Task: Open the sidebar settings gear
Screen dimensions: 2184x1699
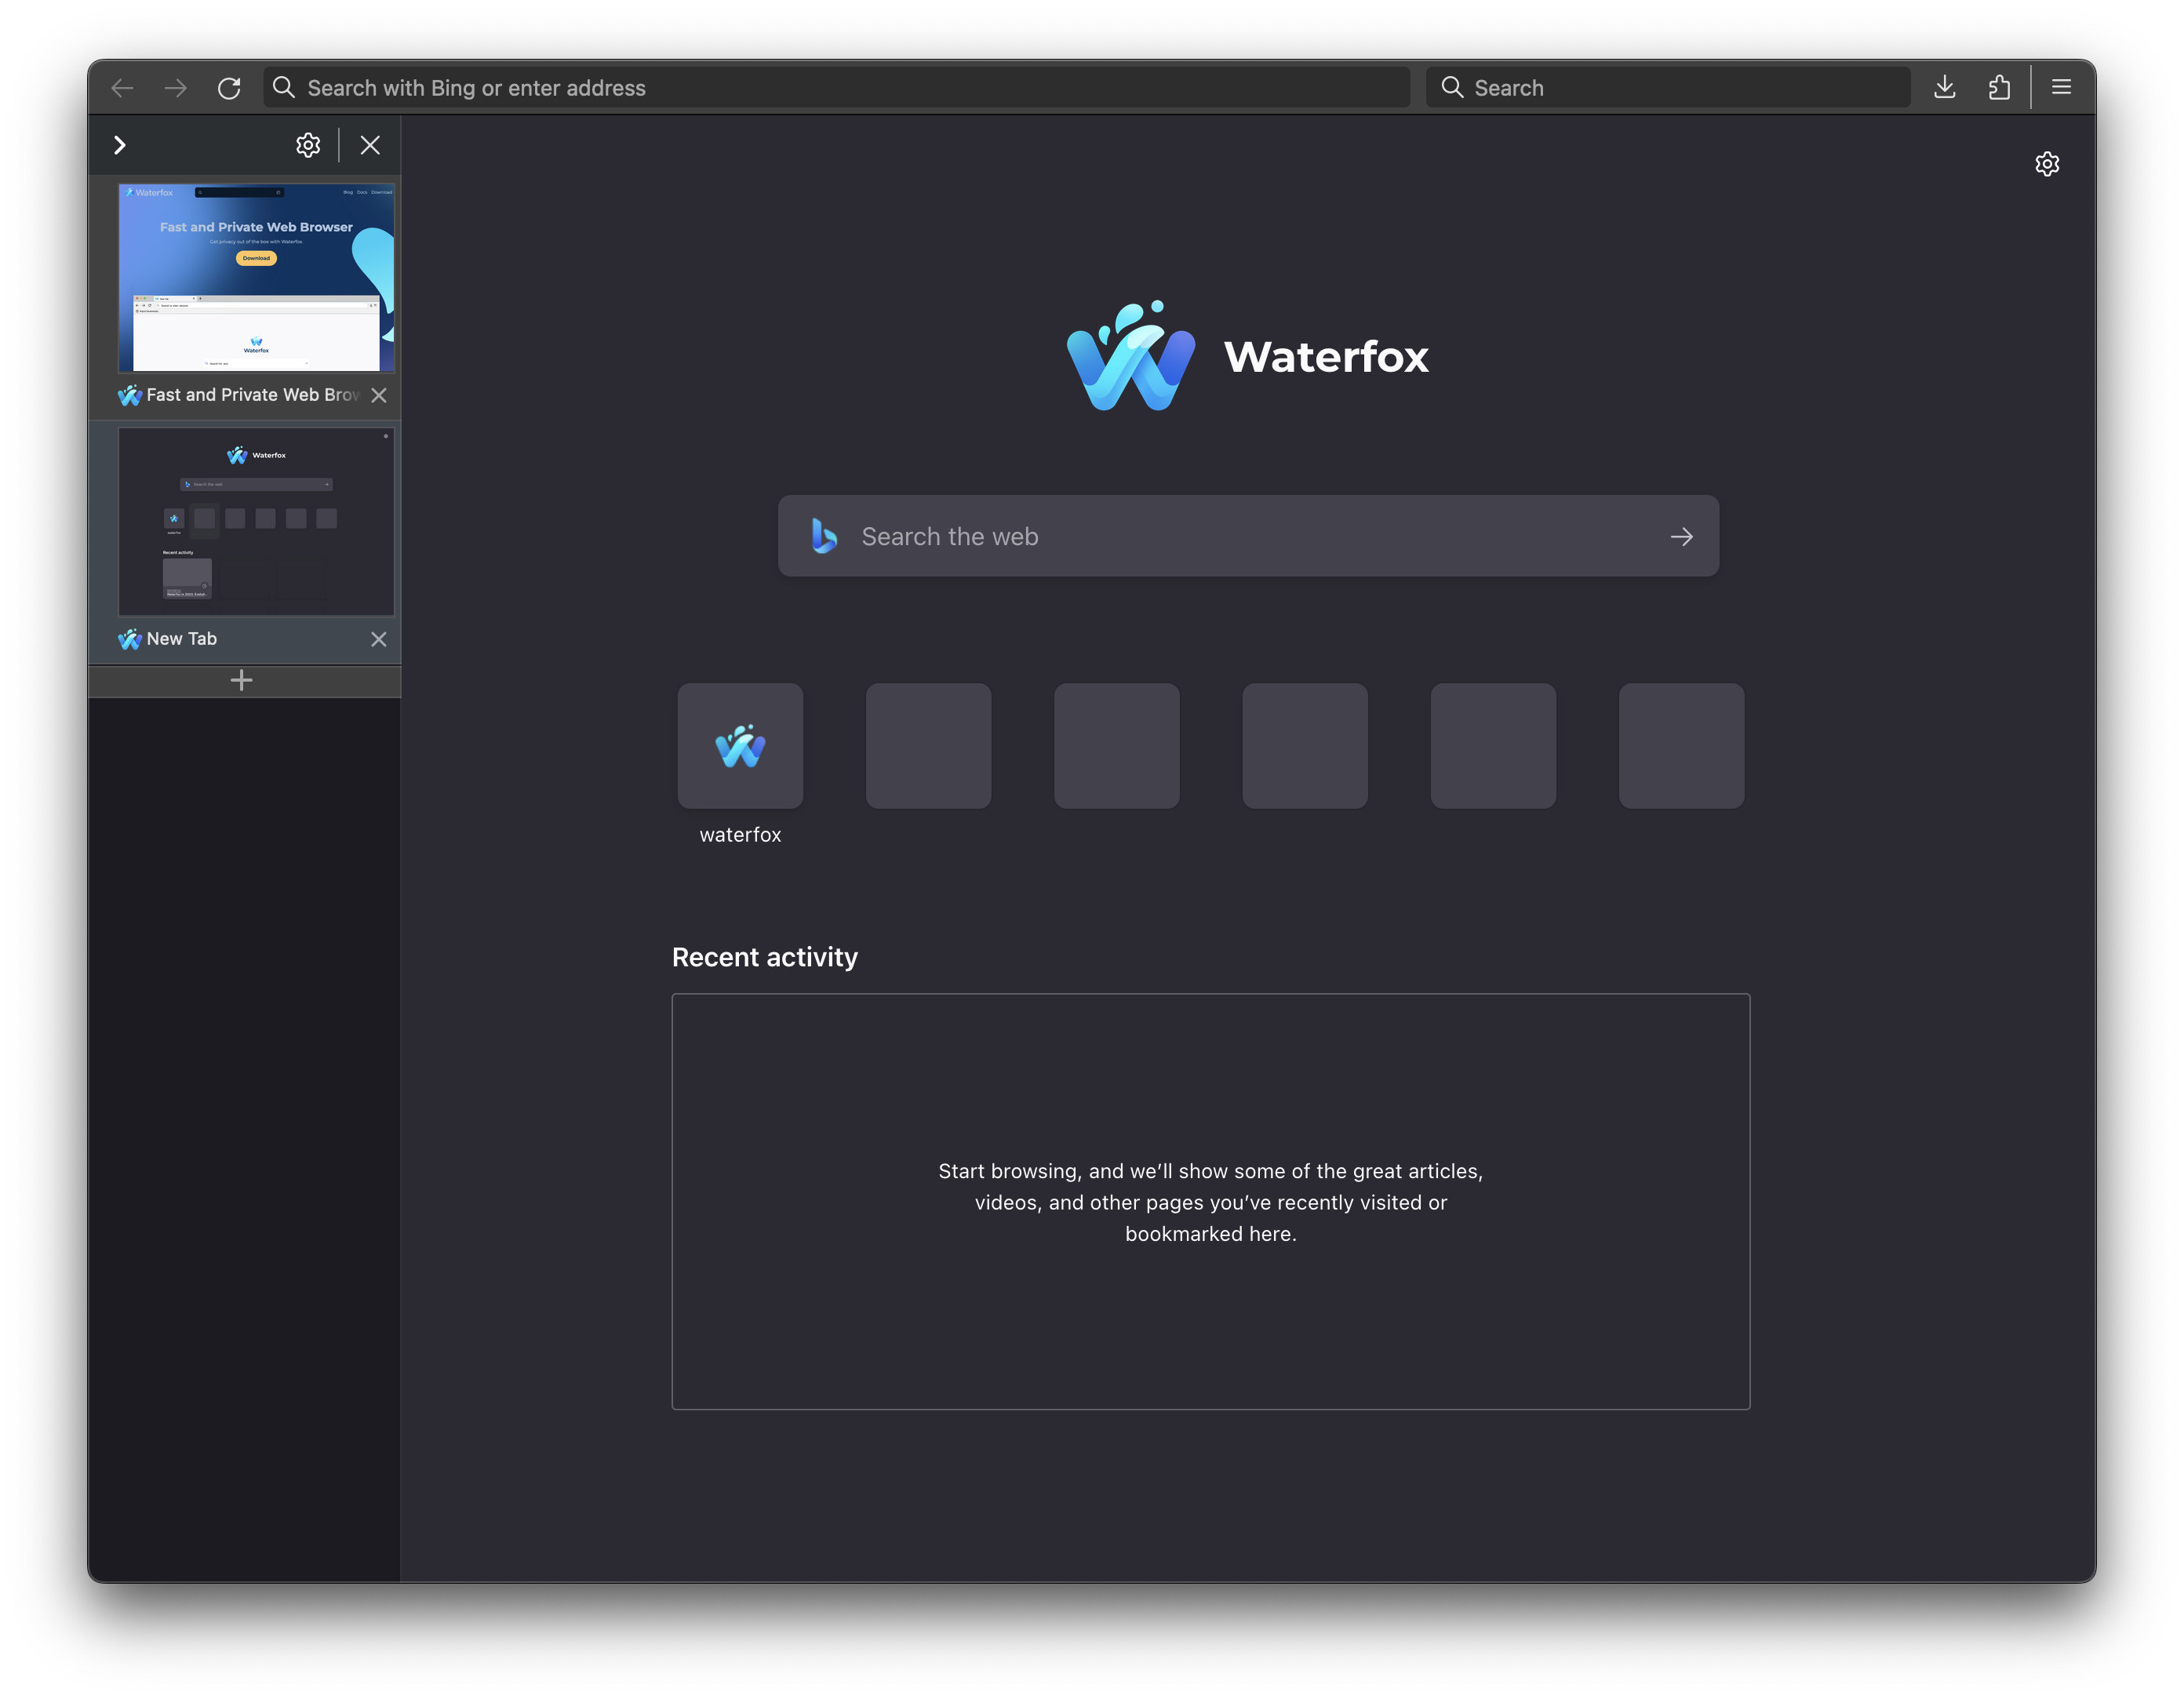Action: pyautogui.click(x=308, y=144)
